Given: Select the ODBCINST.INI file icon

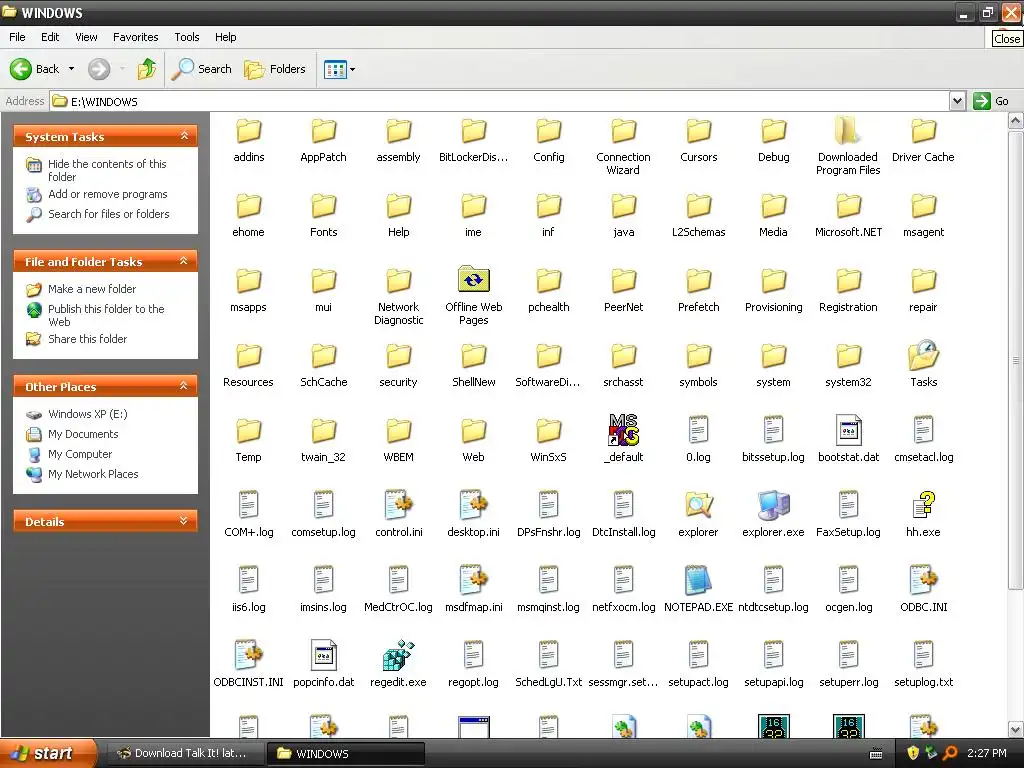Looking at the screenshot, I should (x=248, y=655).
